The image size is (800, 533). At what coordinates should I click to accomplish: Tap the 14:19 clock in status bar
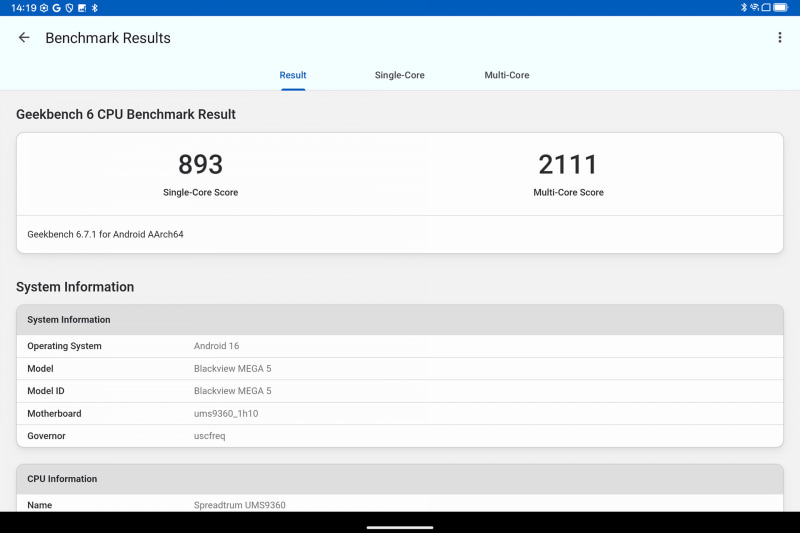click(23, 8)
